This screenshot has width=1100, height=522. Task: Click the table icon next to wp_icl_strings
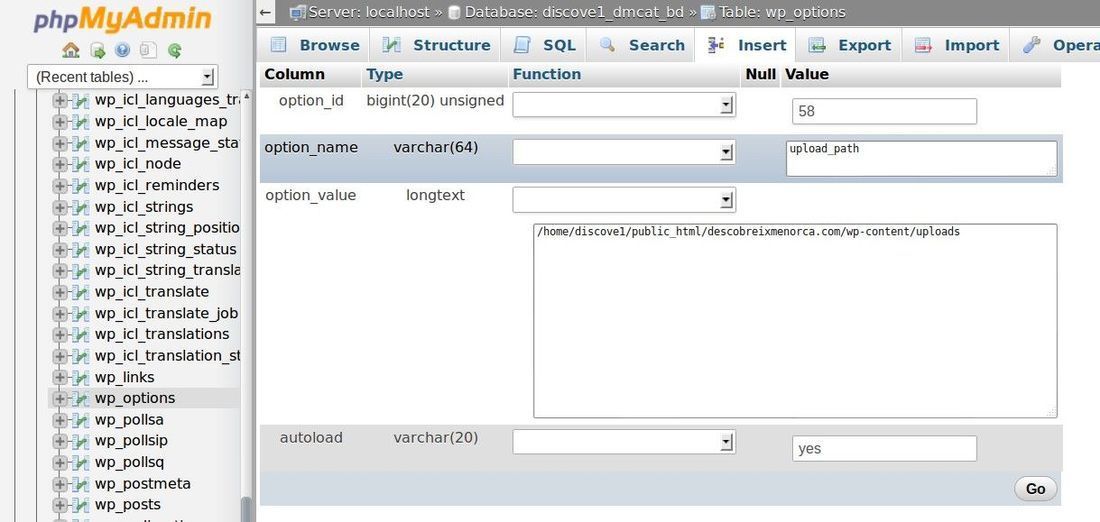coord(81,207)
